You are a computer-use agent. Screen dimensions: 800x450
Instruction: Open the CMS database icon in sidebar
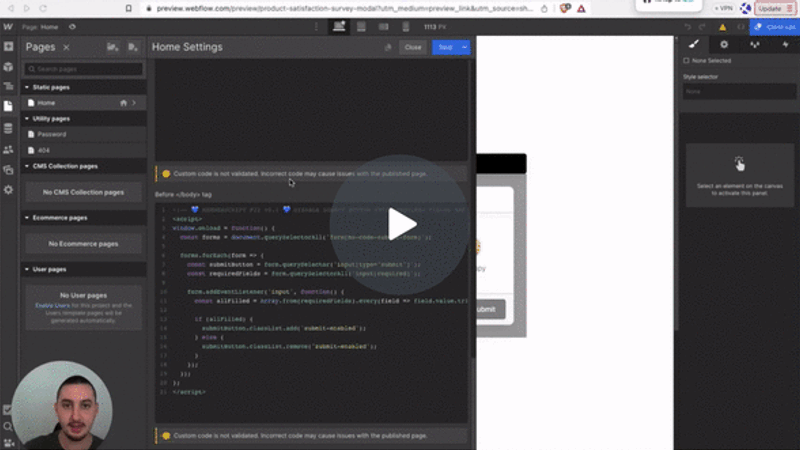tap(8, 128)
